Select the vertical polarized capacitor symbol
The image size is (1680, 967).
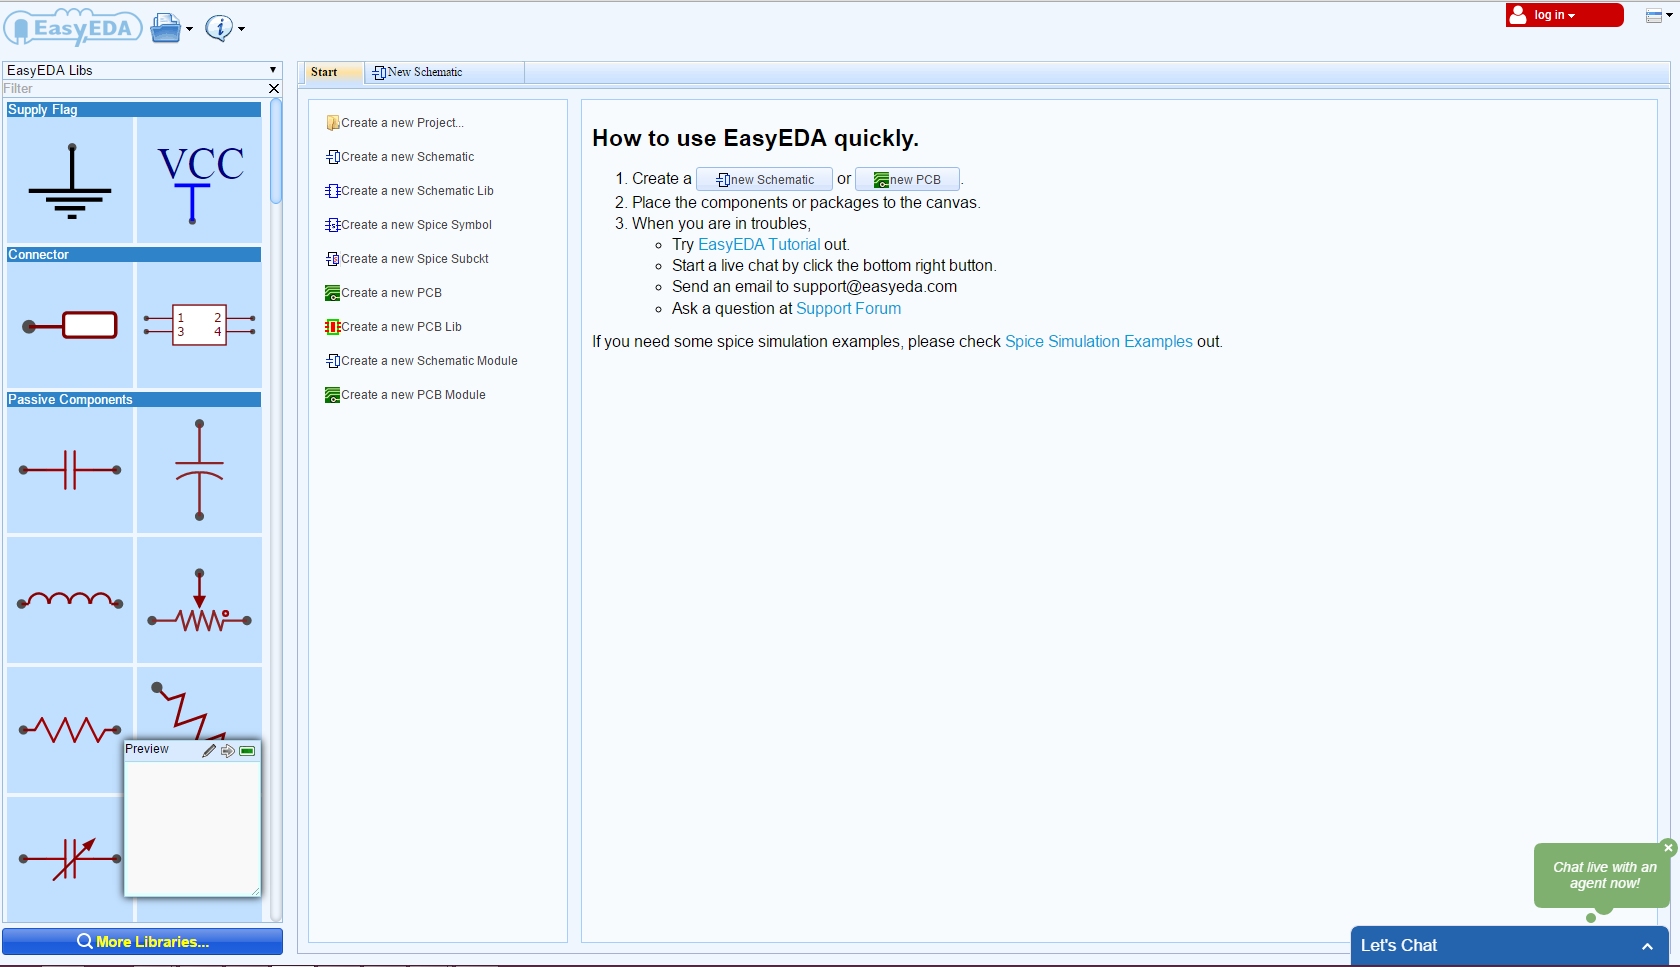pos(199,470)
